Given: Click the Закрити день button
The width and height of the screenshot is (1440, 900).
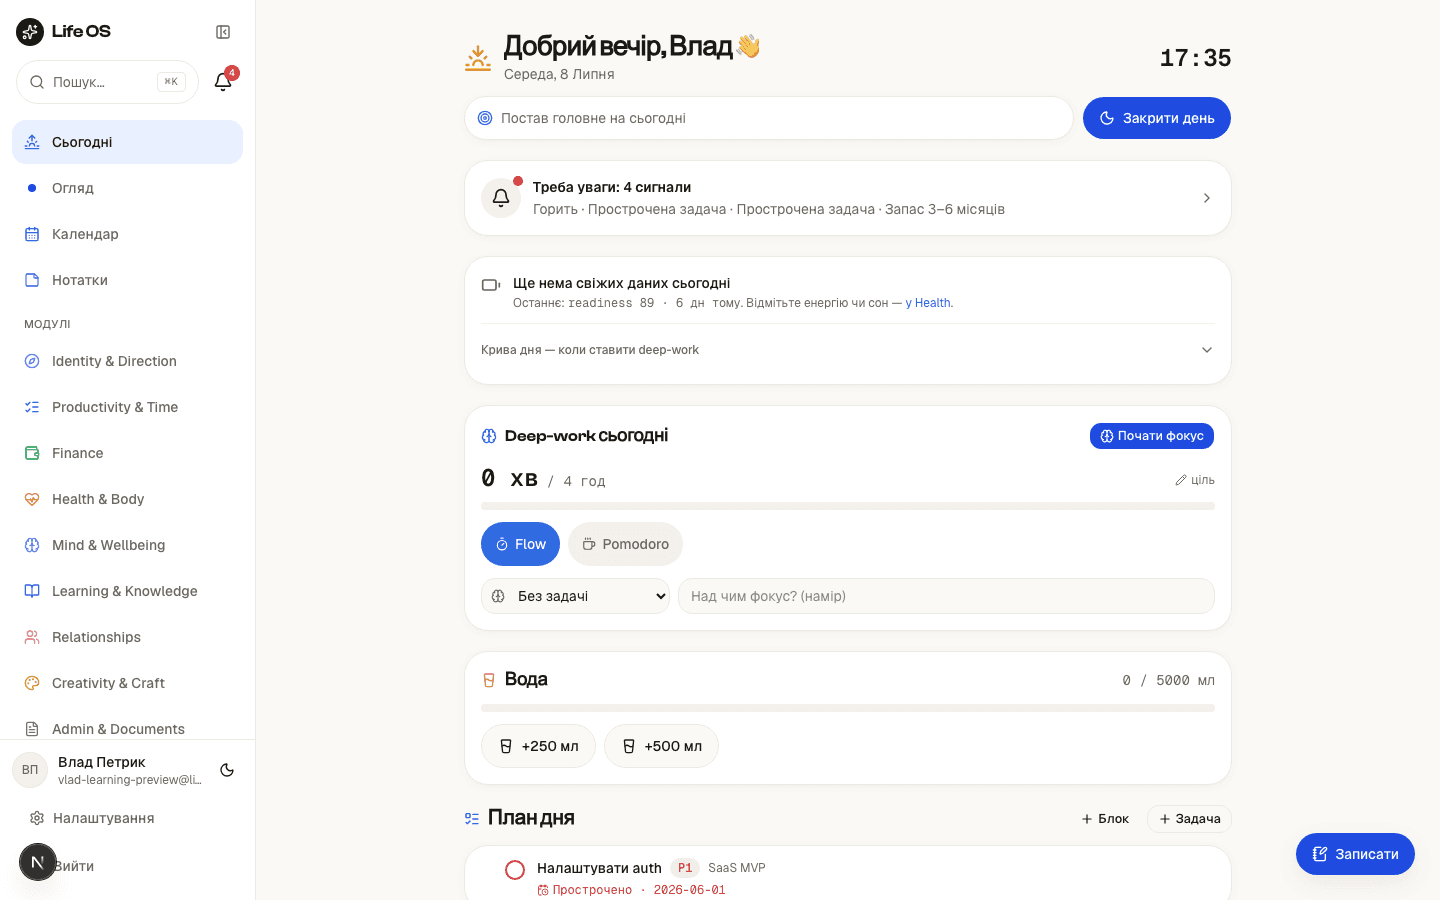Looking at the screenshot, I should (x=1157, y=118).
